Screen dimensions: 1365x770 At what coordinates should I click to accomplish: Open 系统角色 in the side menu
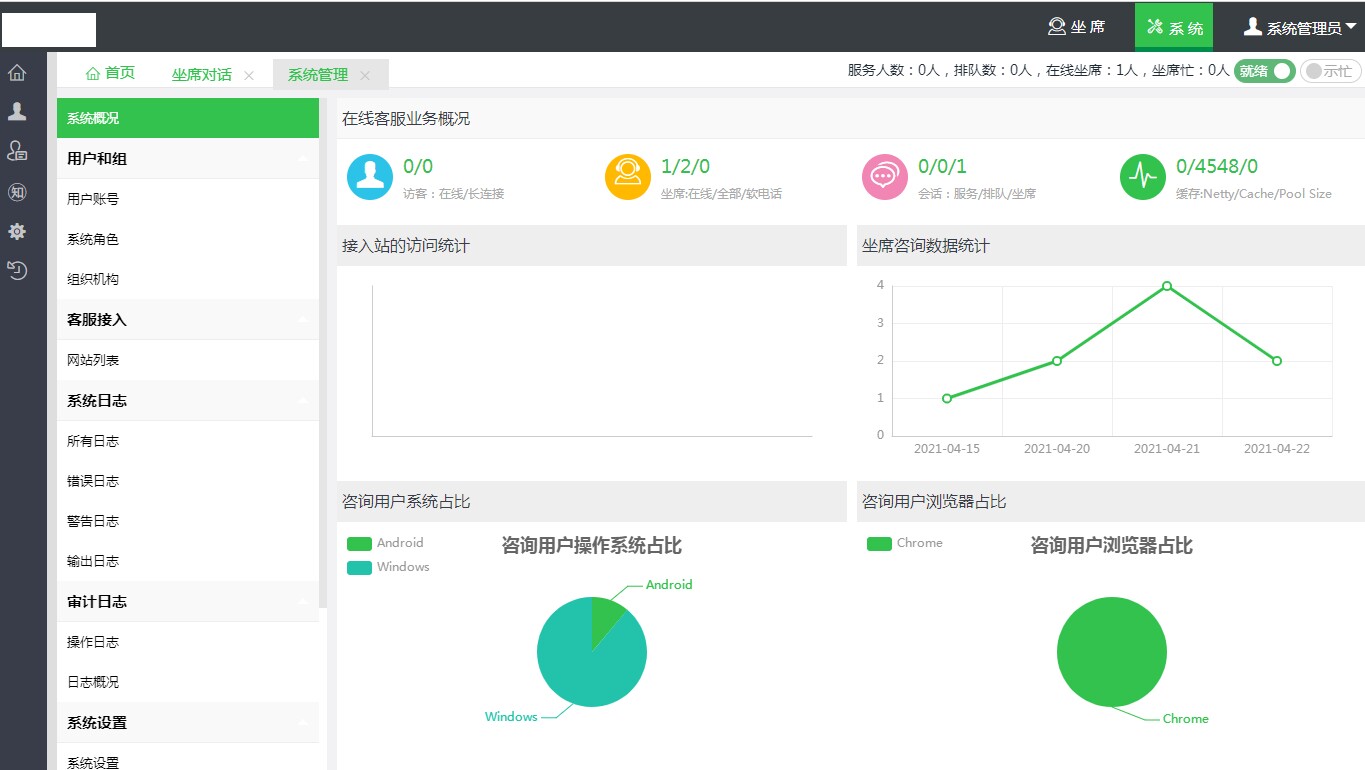188,239
